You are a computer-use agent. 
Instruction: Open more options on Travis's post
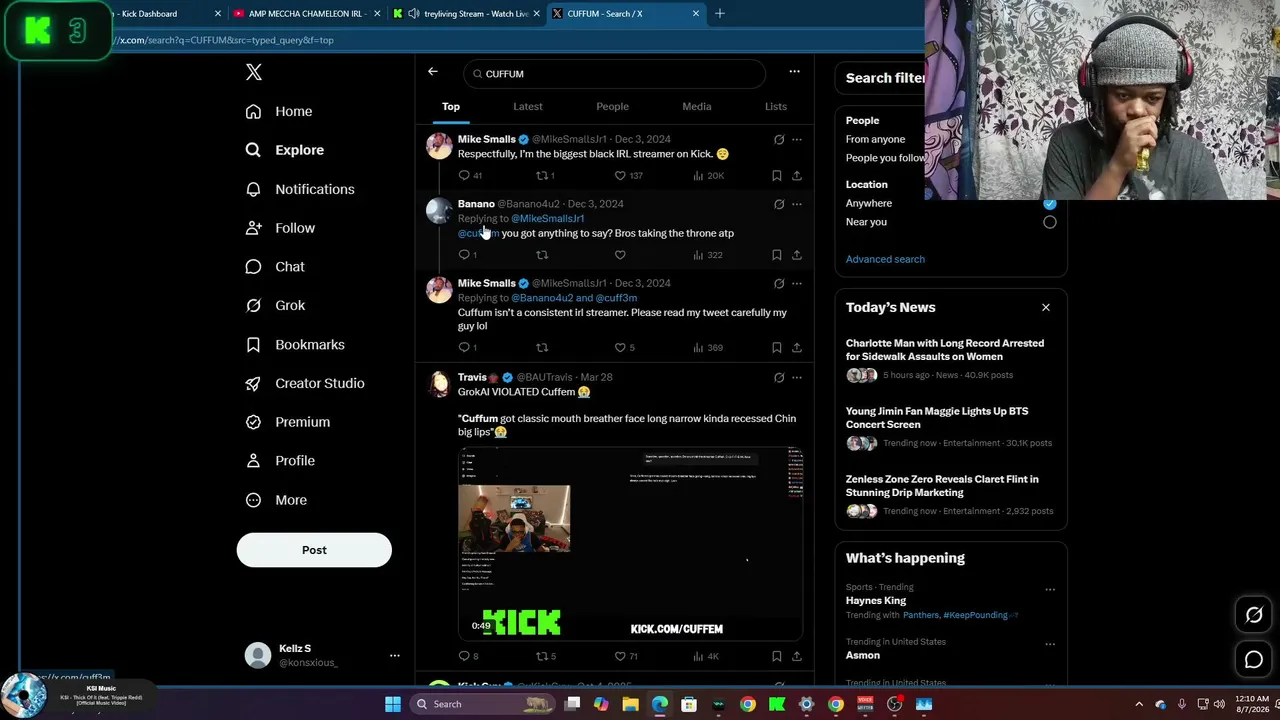pyautogui.click(x=797, y=378)
